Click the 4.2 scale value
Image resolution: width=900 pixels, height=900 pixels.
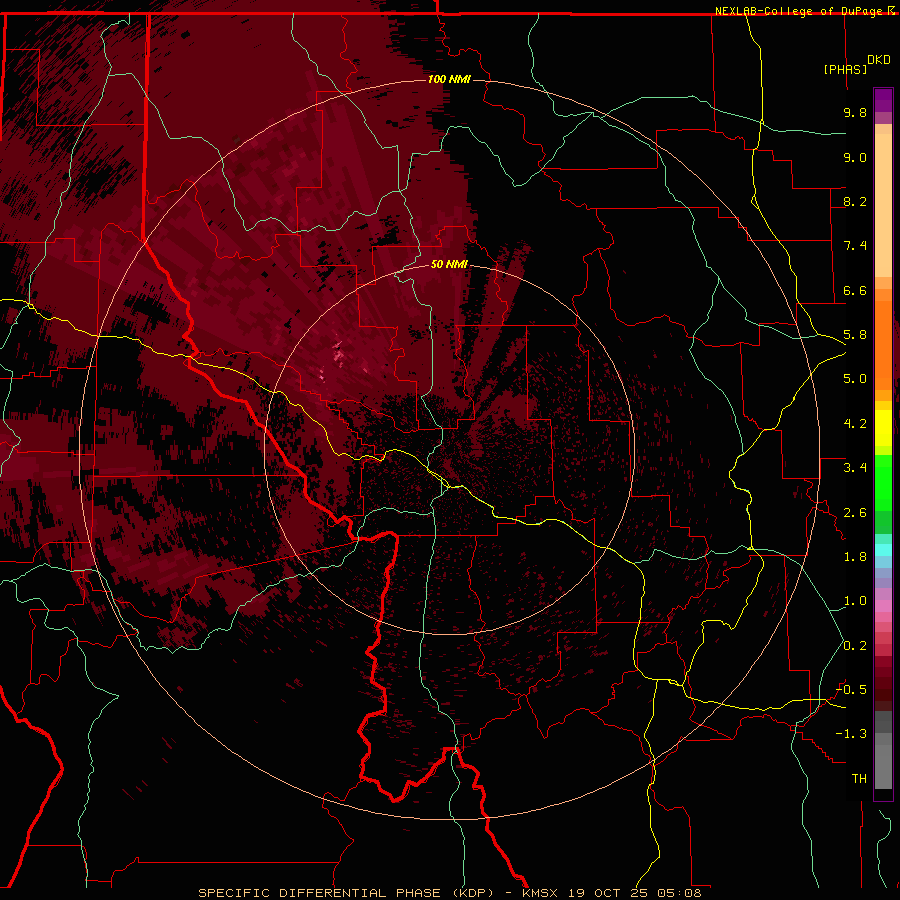[x=855, y=424]
